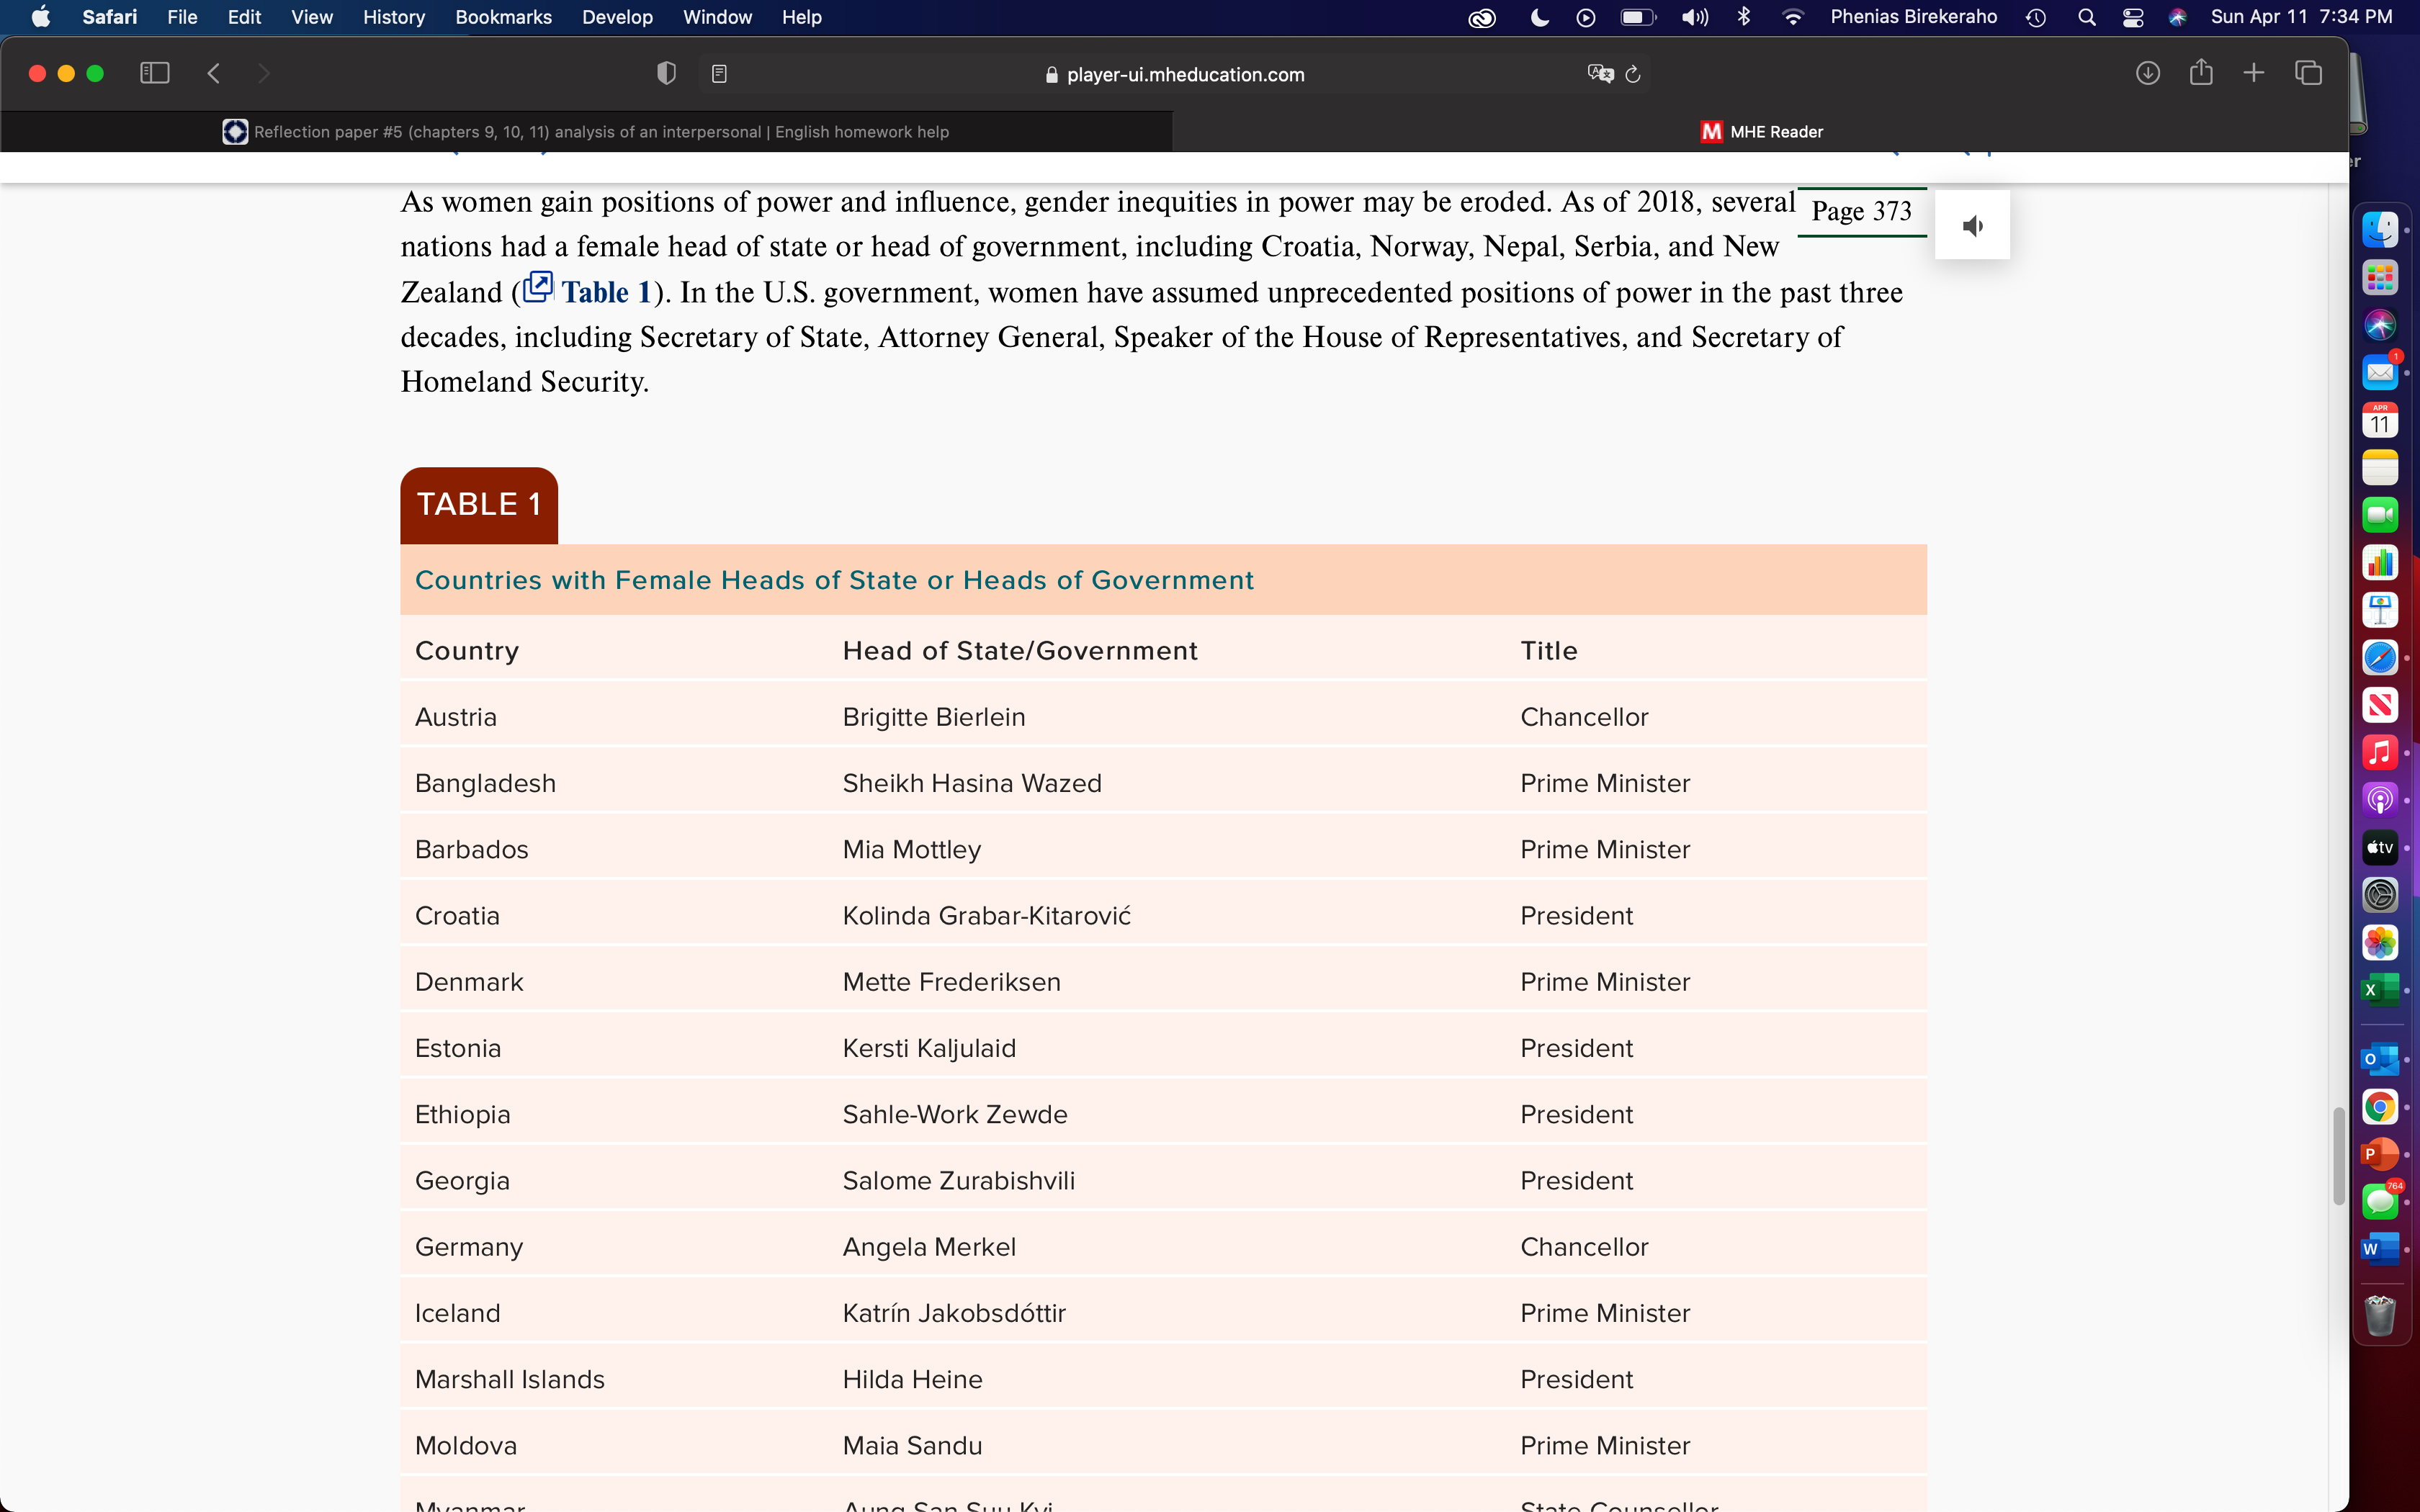Open Keynote from the Dock

pyautogui.click(x=2380, y=610)
